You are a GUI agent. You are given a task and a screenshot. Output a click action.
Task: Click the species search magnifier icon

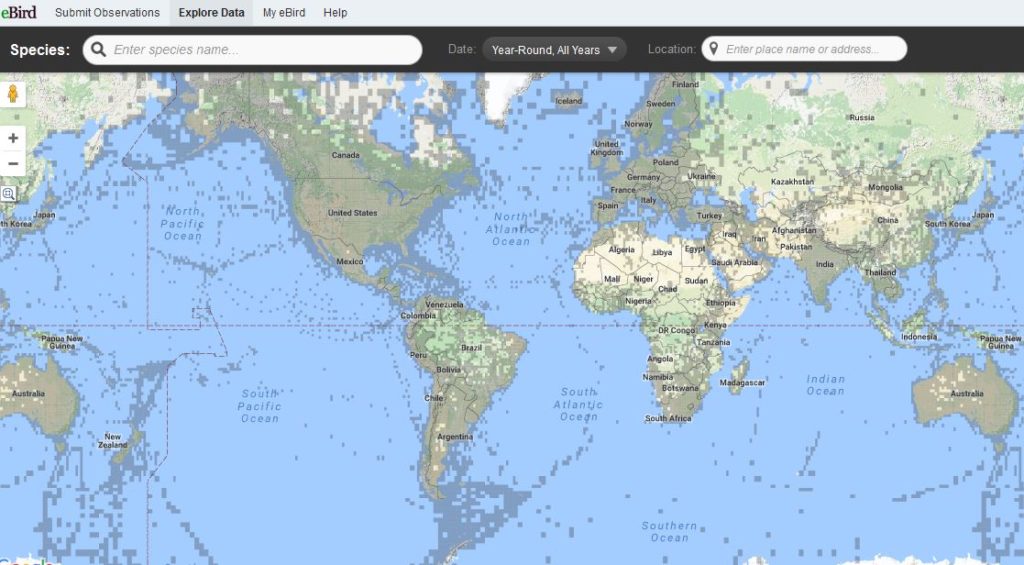click(99, 50)
